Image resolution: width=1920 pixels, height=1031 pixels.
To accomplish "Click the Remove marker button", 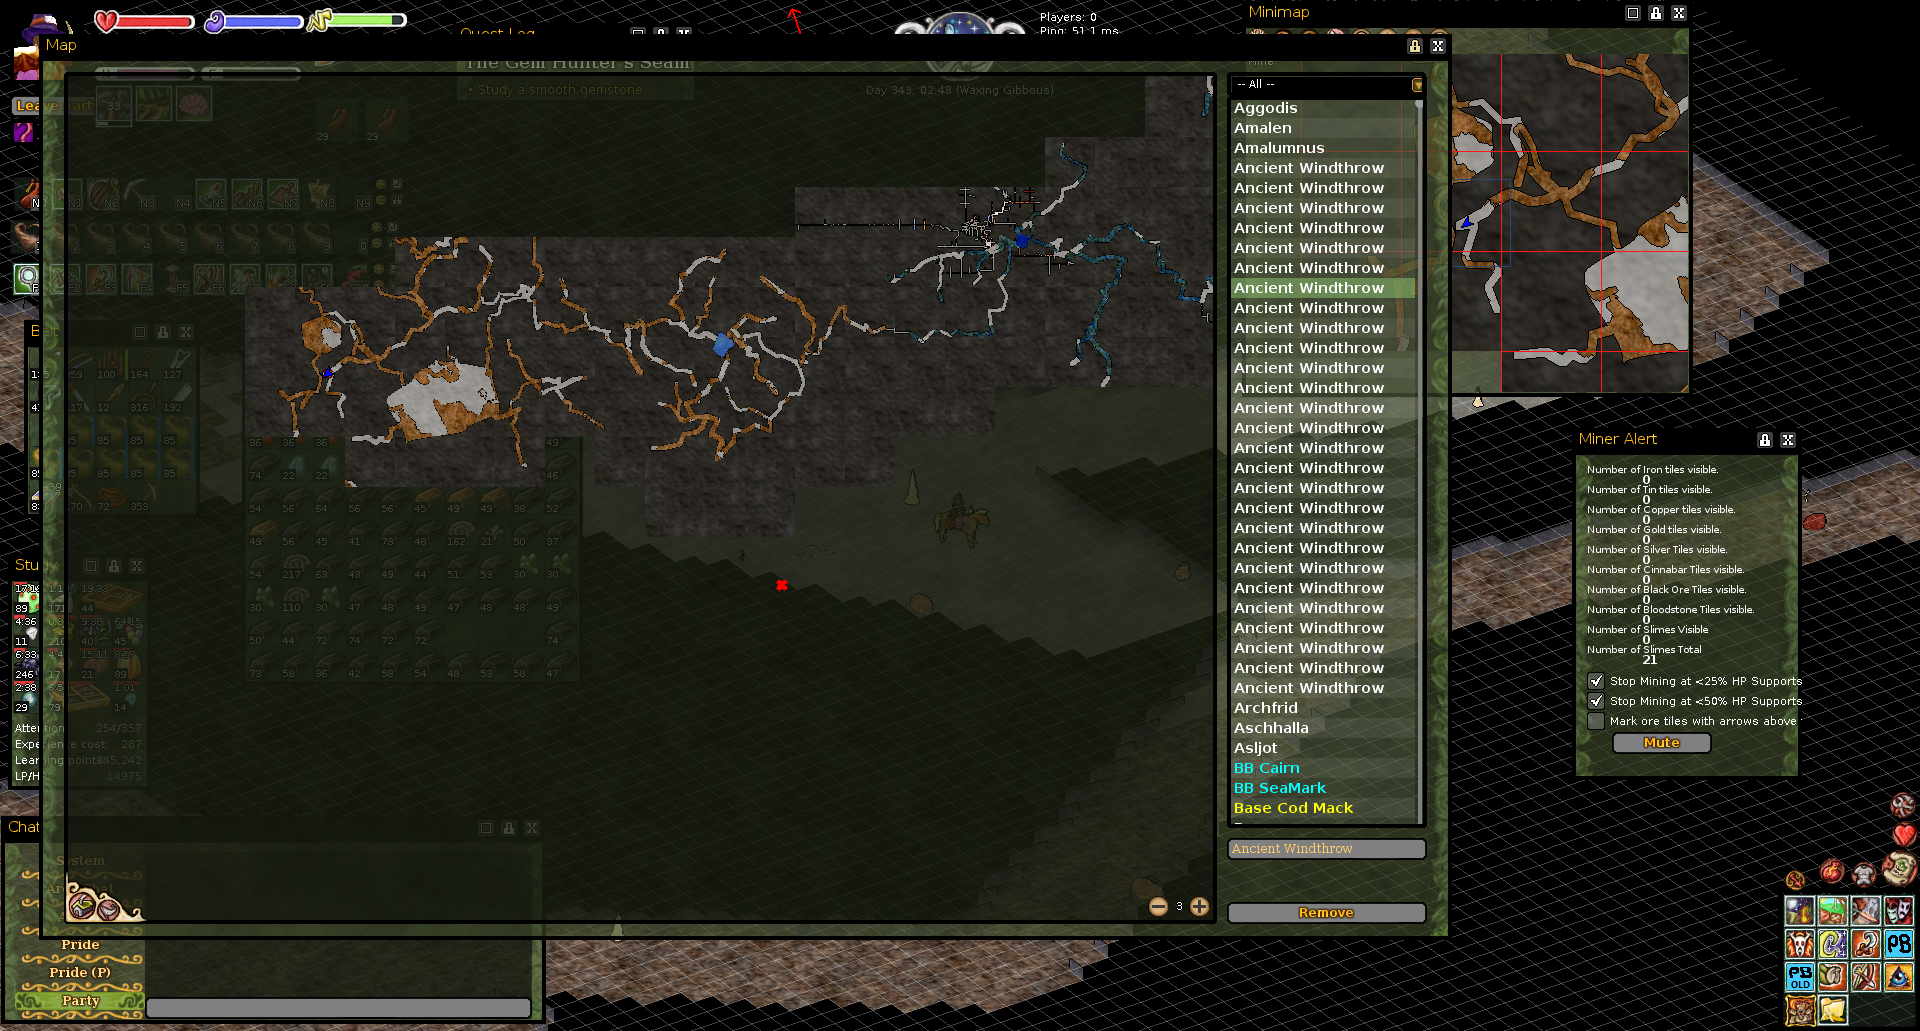I will (1326, 913).
